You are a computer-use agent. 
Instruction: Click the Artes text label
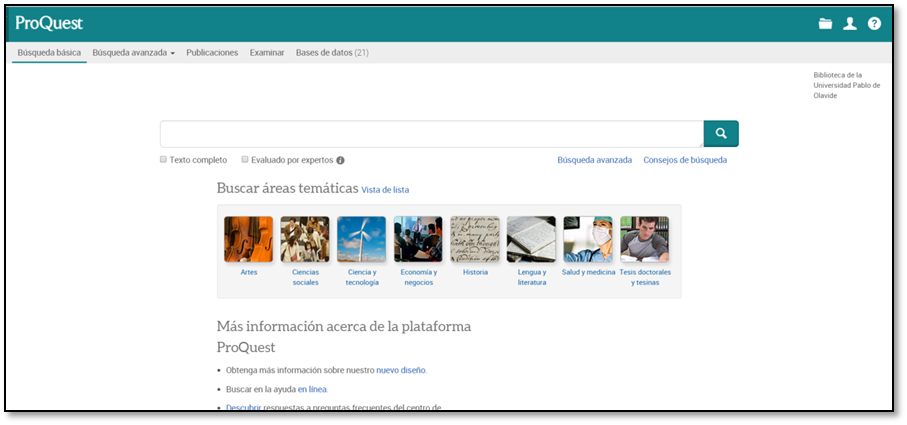(x=249, y=272)
